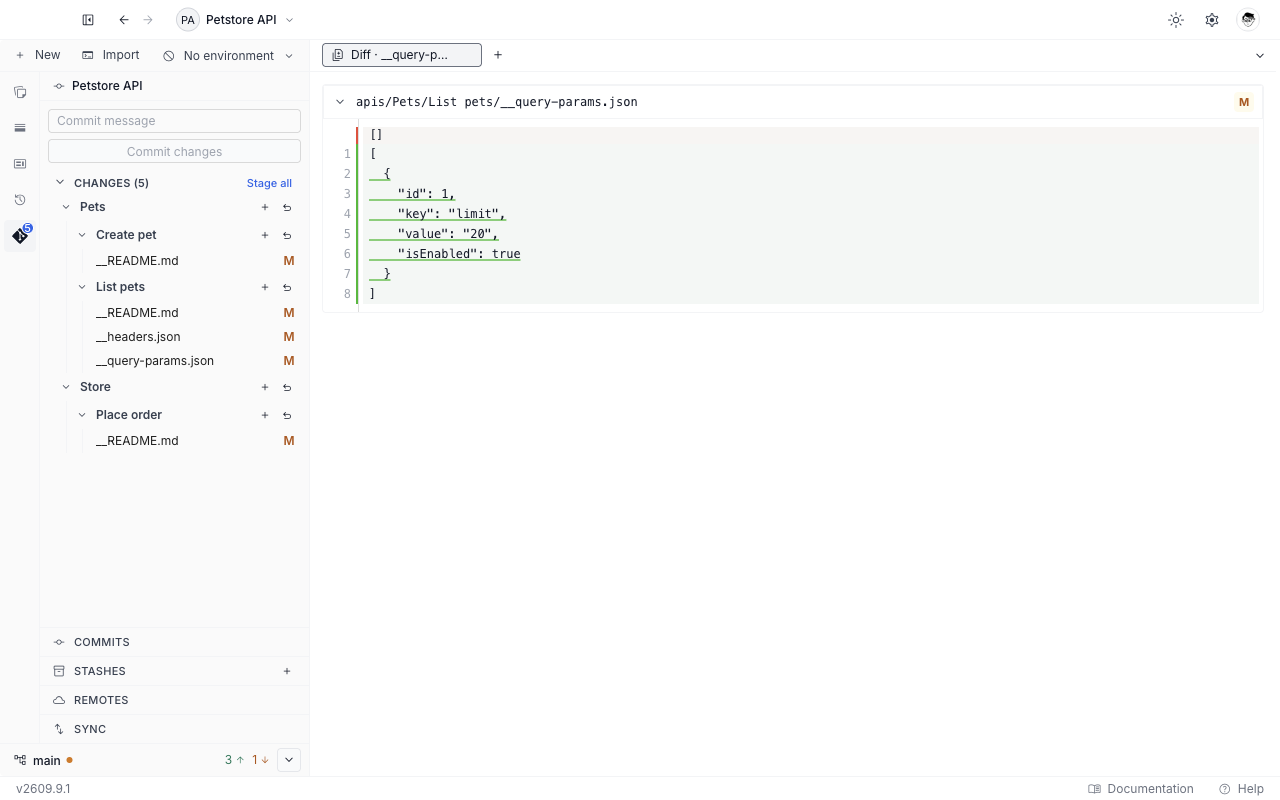Discard changes in Store folder
This screenshot has height=800, width=1280.
(287, 387)
